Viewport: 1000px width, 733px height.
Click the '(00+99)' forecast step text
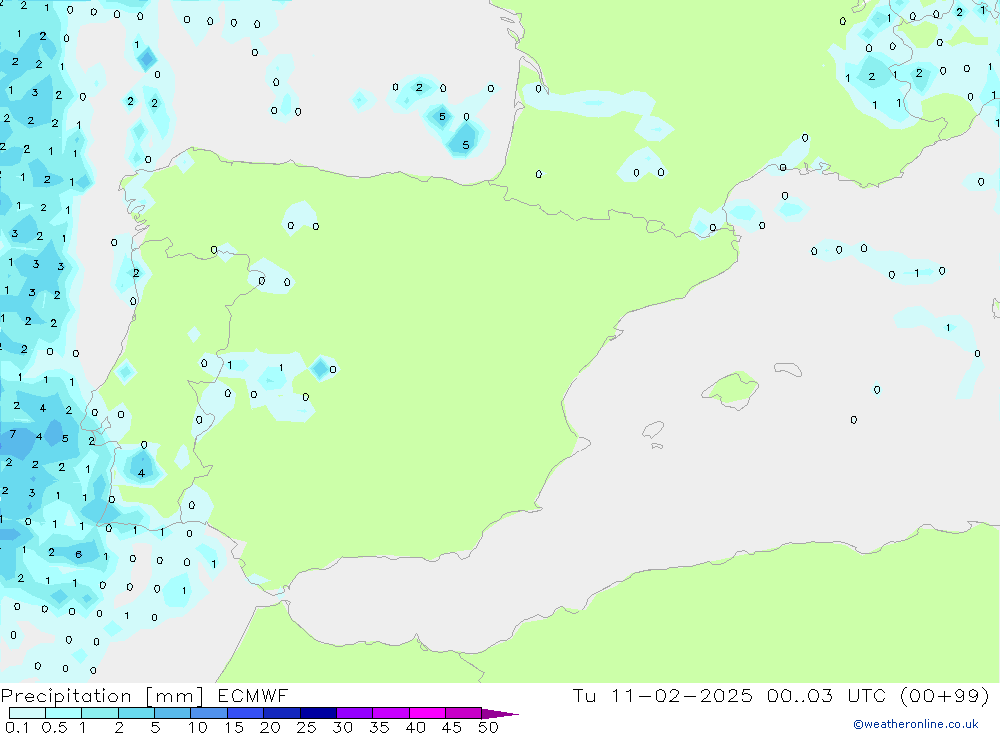945,695
